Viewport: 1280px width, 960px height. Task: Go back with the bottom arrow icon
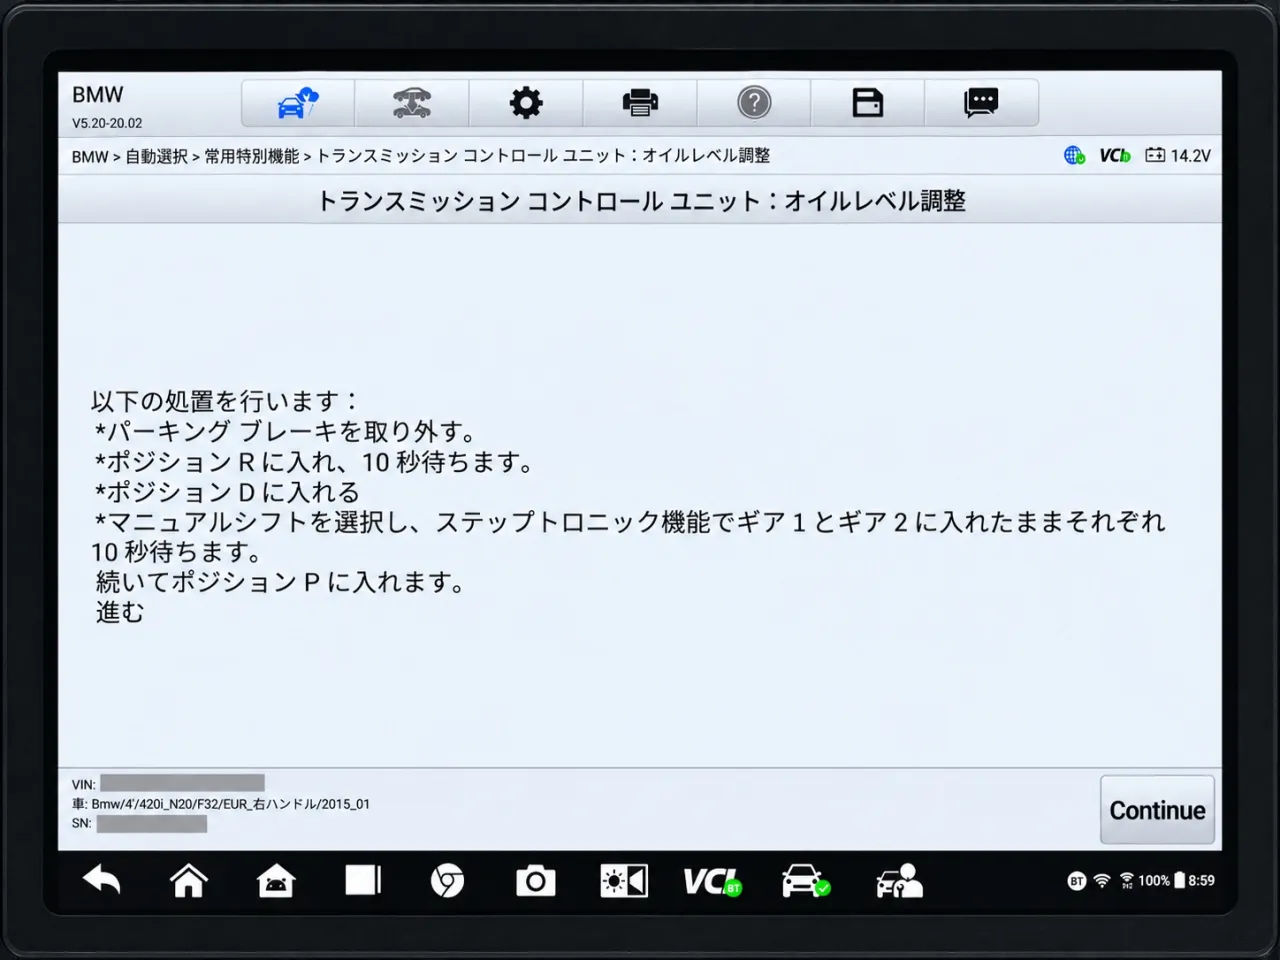[x=101, y=881]
